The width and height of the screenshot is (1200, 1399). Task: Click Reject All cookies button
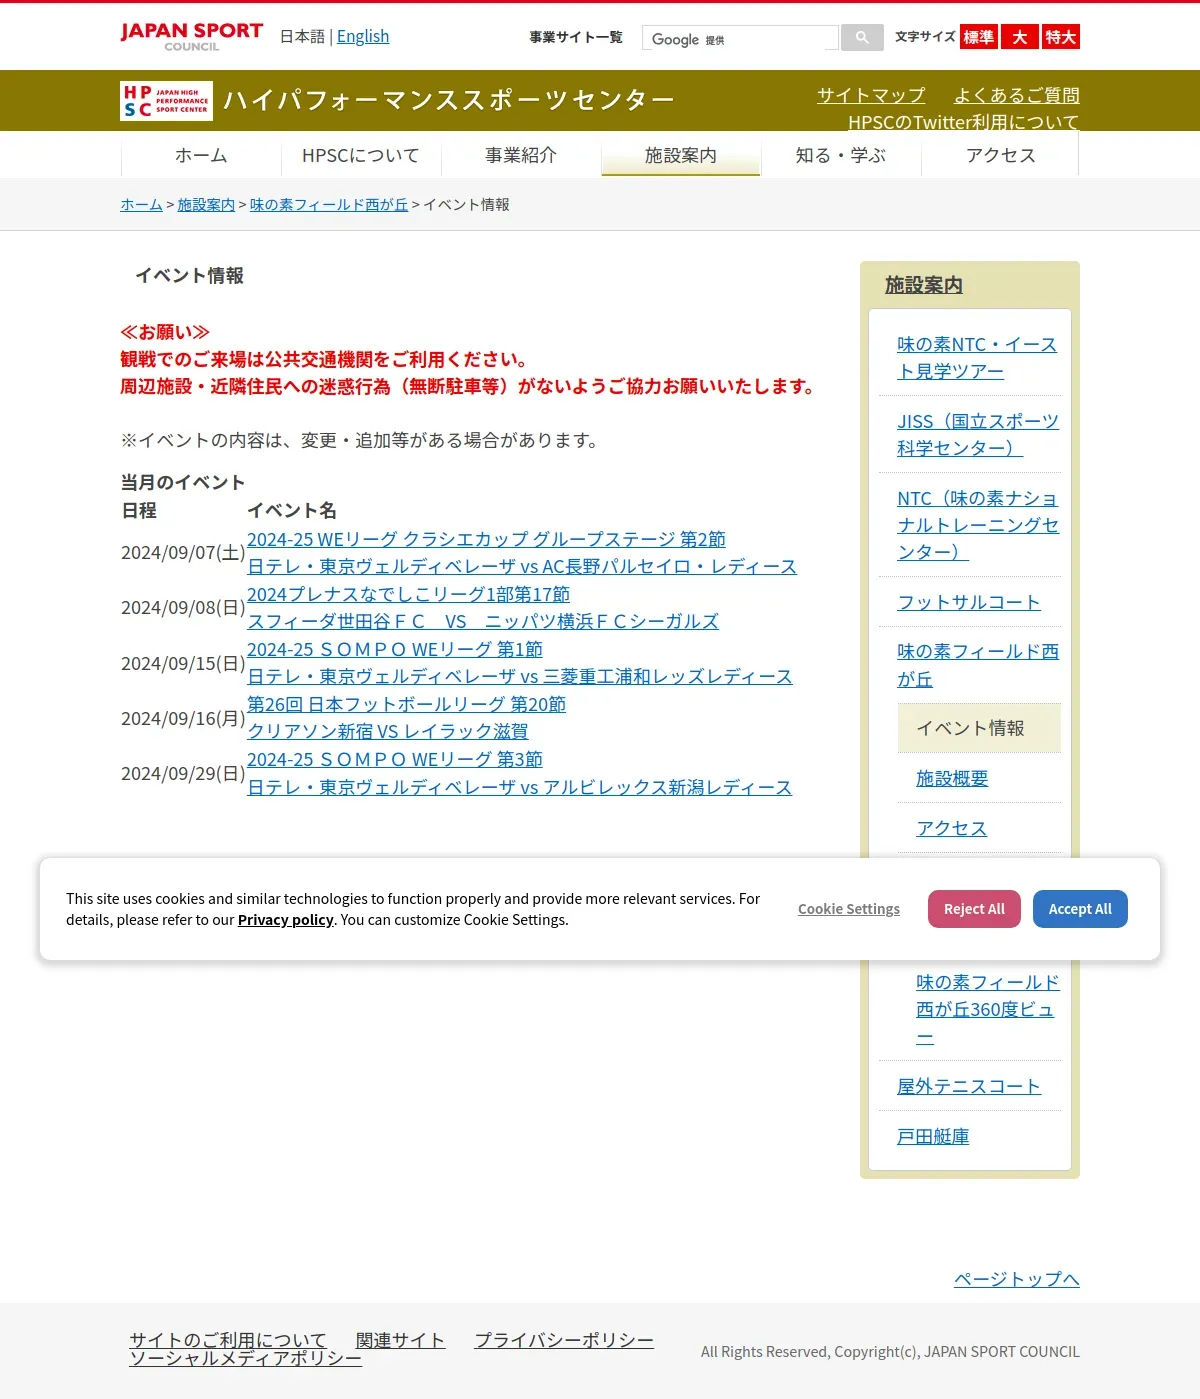point(974,909)
